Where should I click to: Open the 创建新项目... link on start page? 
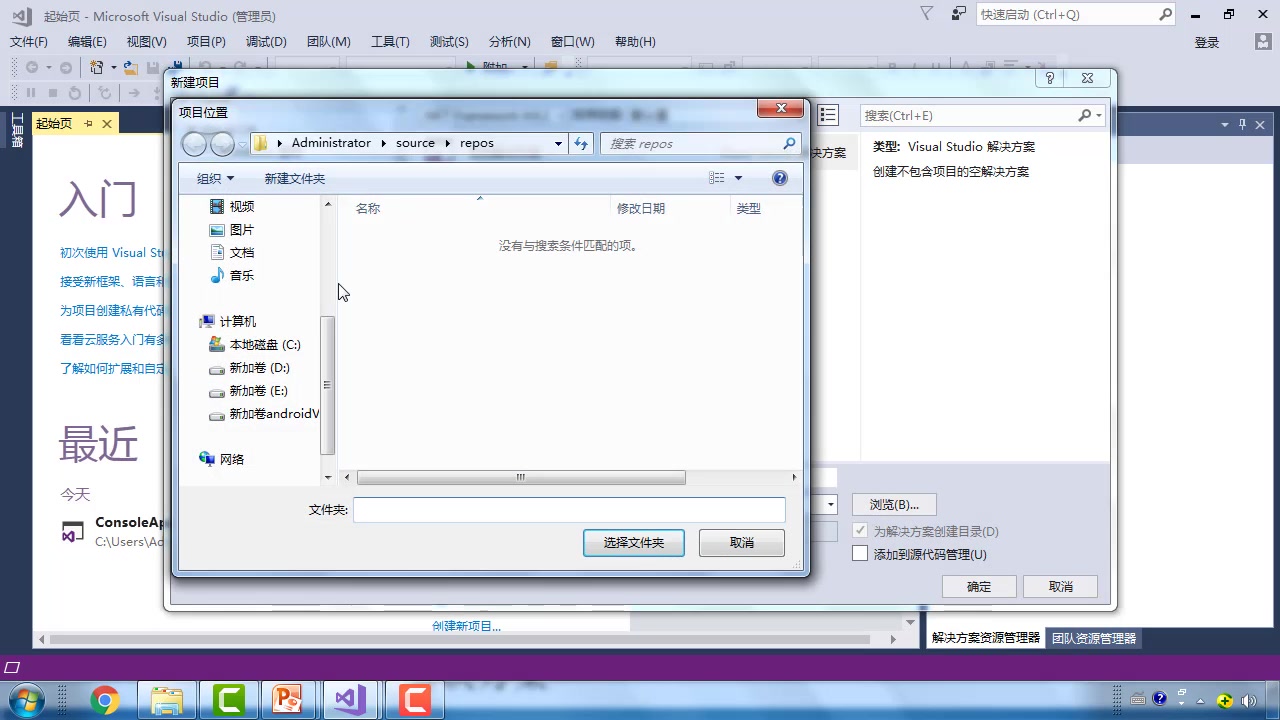point(466,626)
